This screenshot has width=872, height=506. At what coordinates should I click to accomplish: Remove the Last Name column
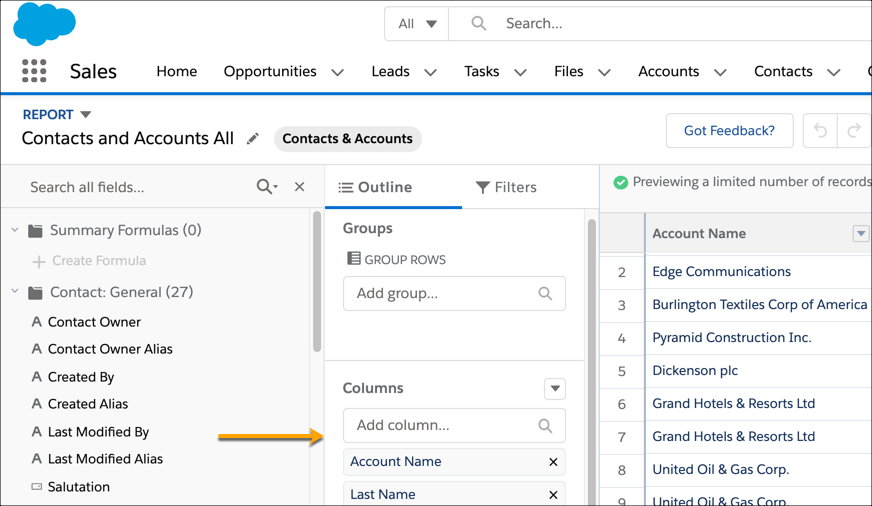(553, 495)
